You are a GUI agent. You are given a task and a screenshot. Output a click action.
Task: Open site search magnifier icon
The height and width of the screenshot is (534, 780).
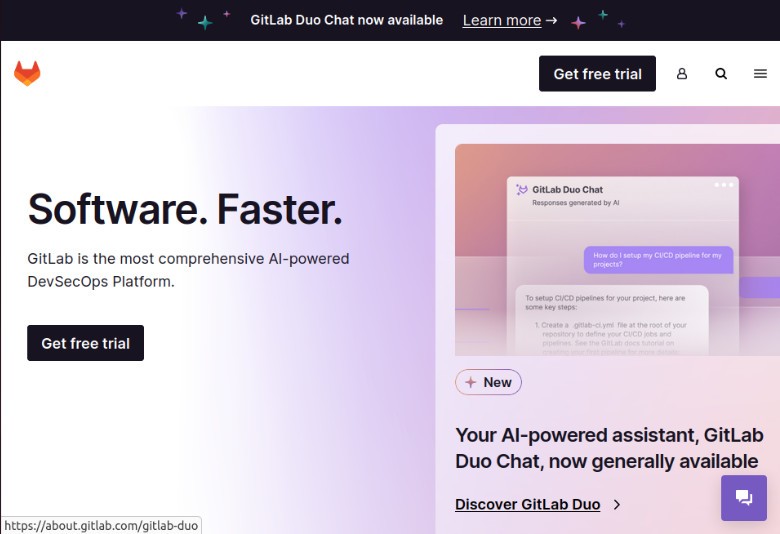[x=721, y=74]
